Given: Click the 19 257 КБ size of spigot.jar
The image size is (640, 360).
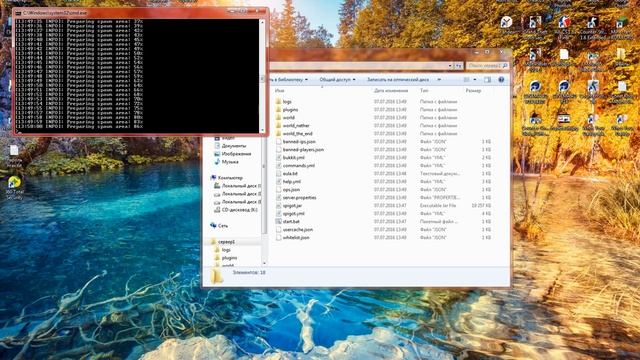Looking at the screenshot, I should coord(481,205).
